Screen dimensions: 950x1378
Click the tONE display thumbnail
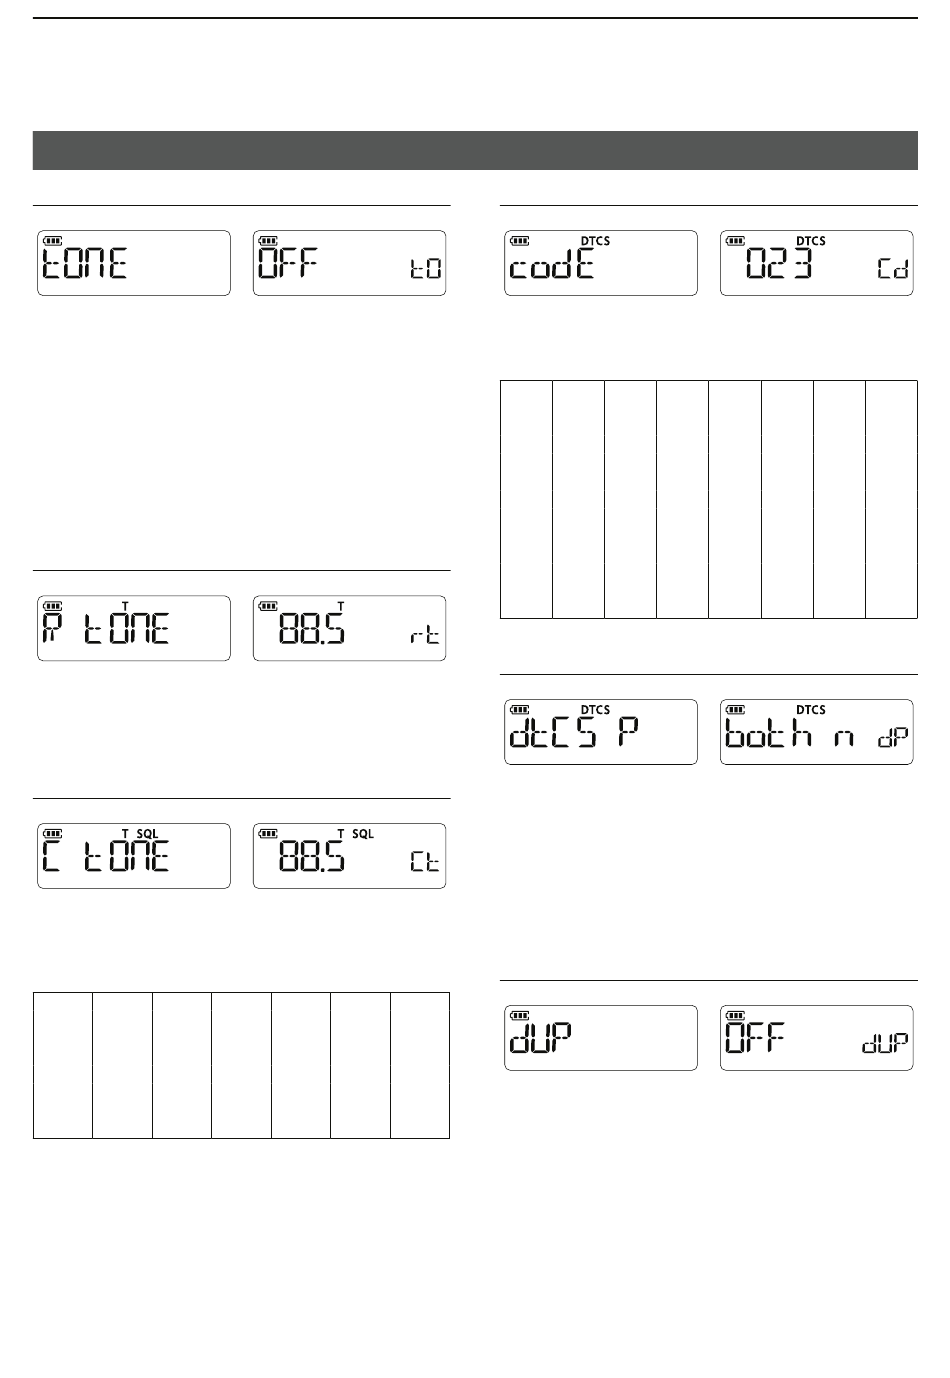coord(134,263)
